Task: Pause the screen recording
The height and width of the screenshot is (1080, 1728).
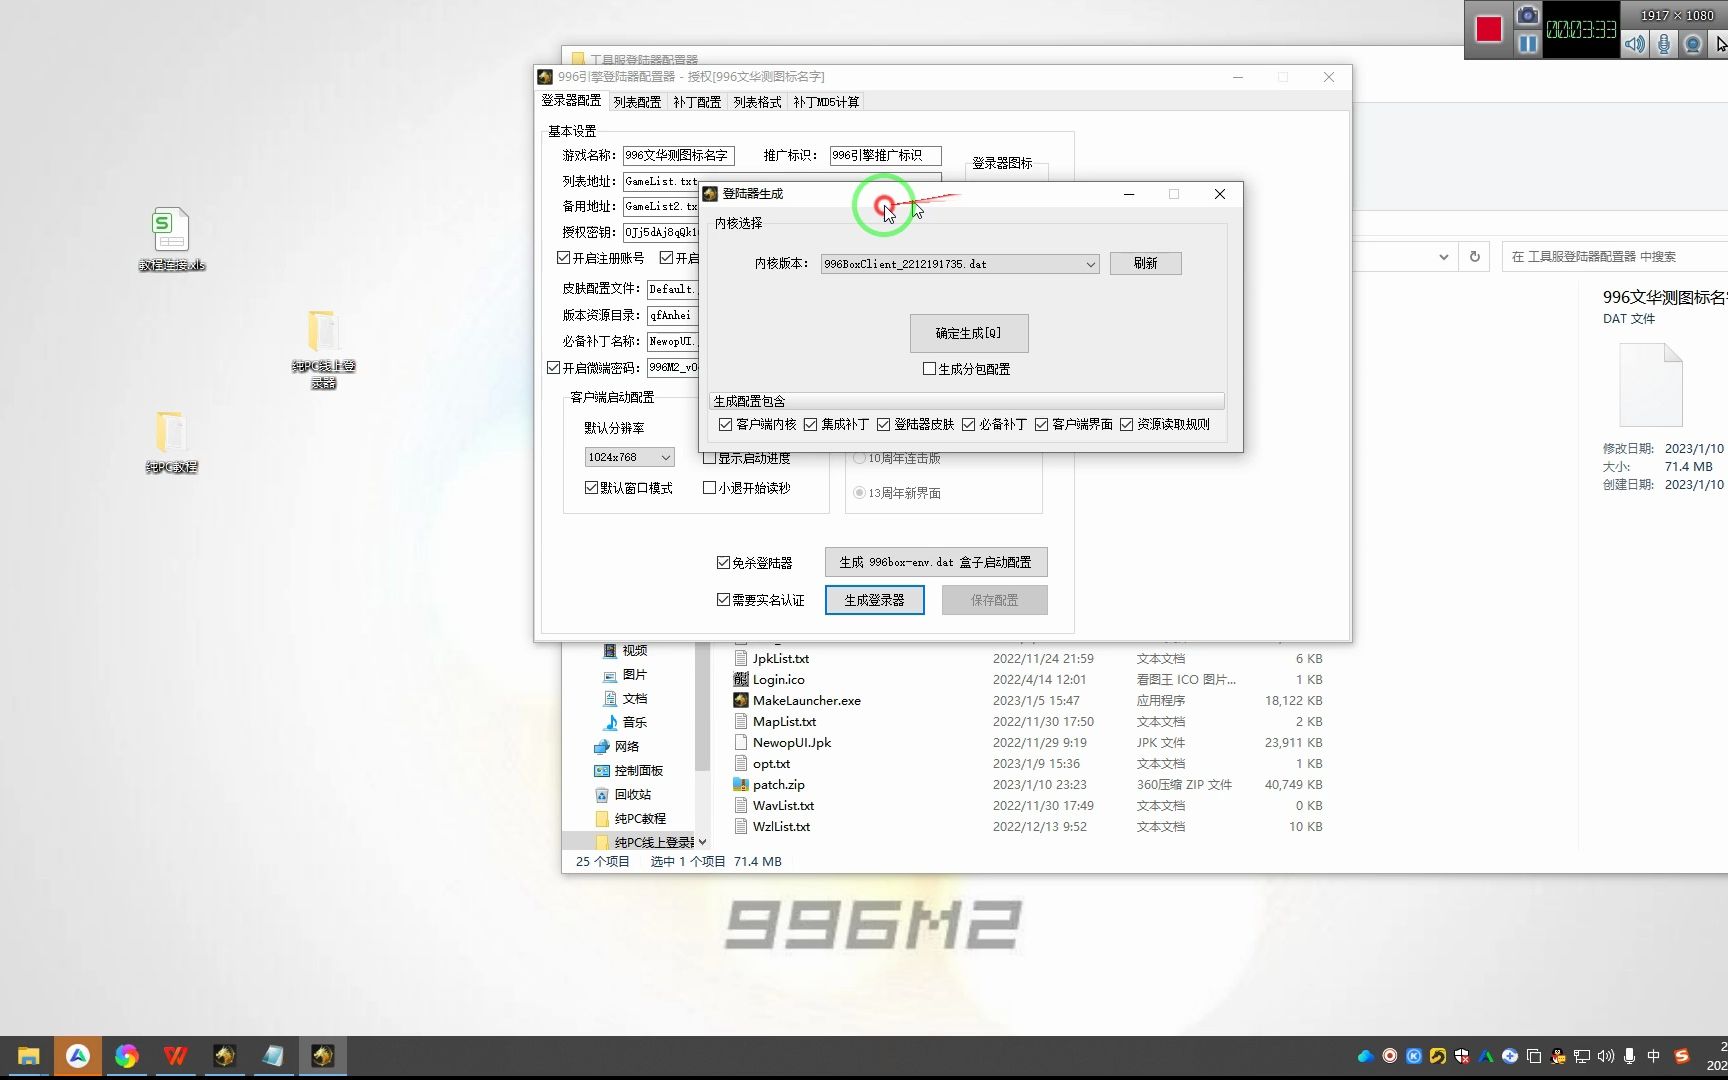Action: pos(1527,44)
